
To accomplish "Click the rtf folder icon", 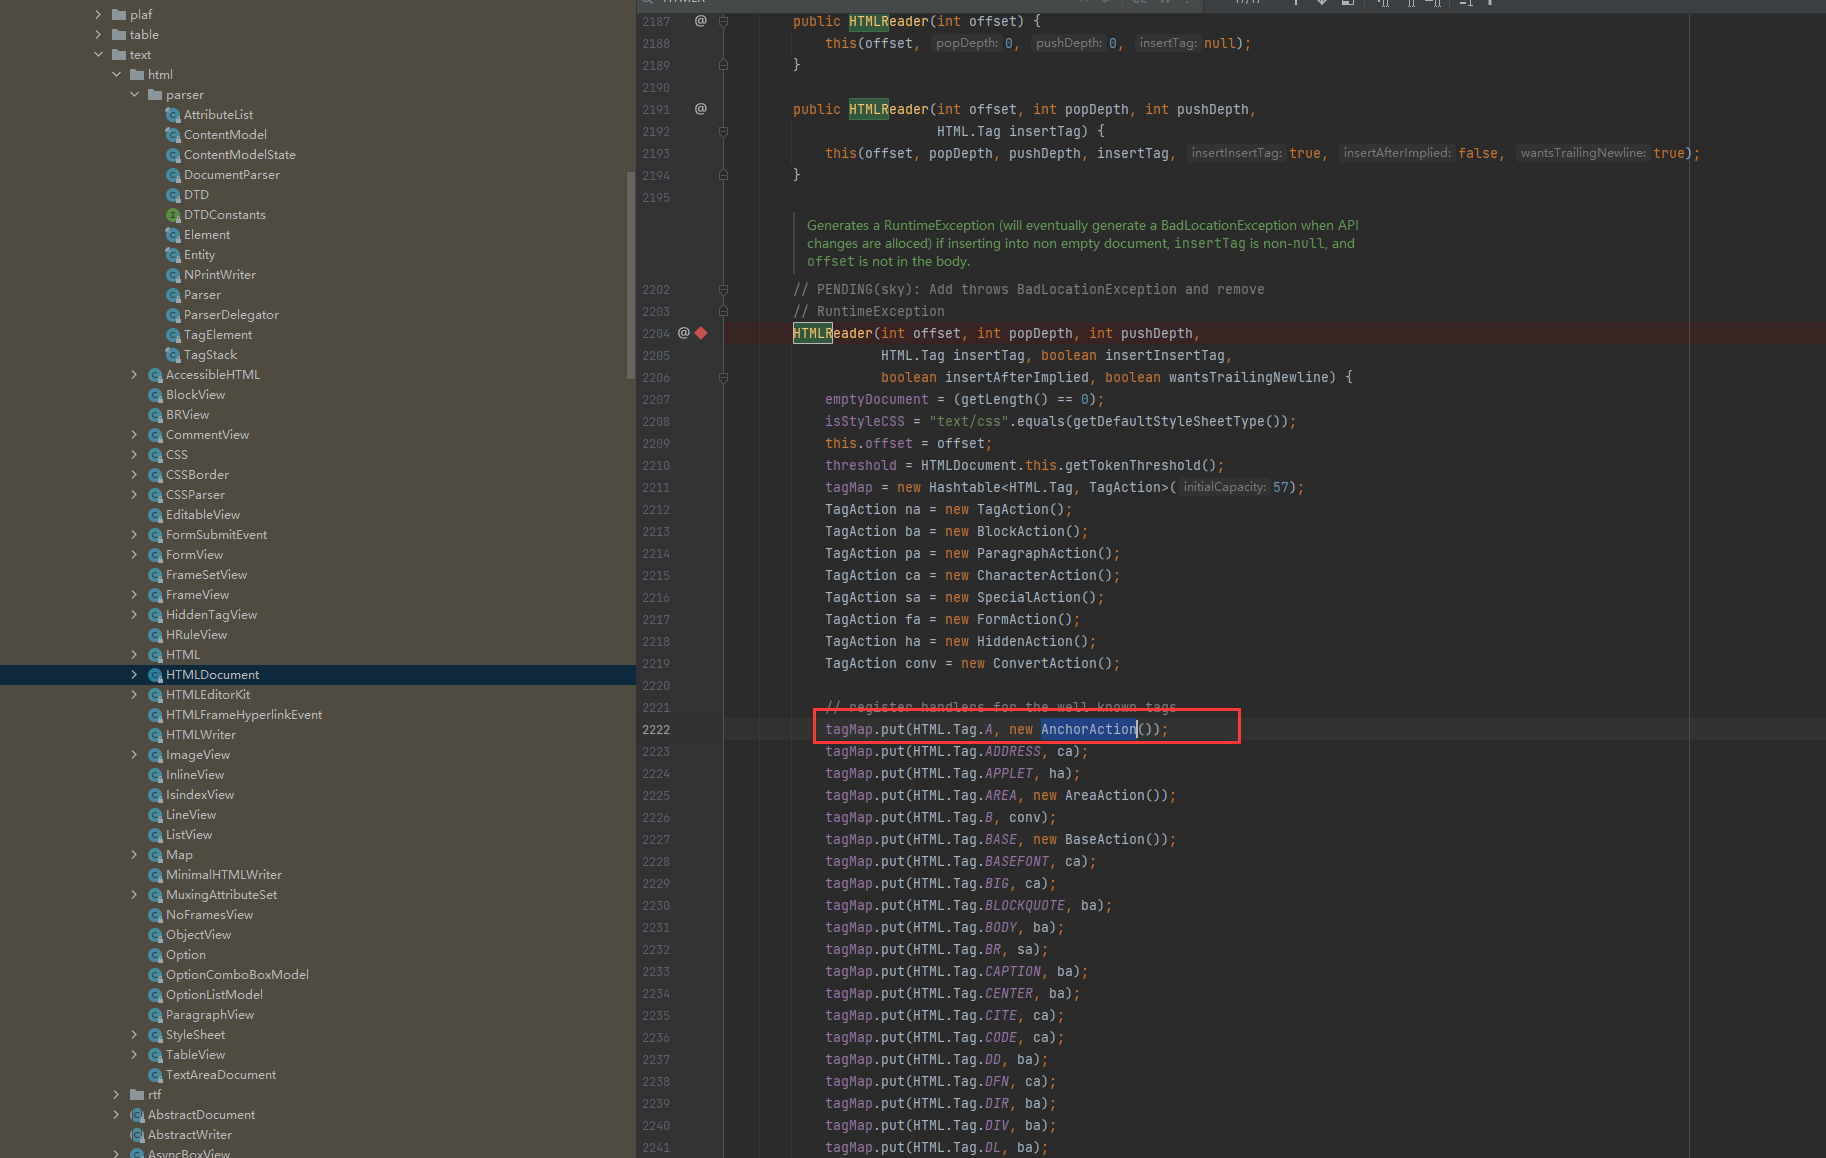I will point(137,1095).
